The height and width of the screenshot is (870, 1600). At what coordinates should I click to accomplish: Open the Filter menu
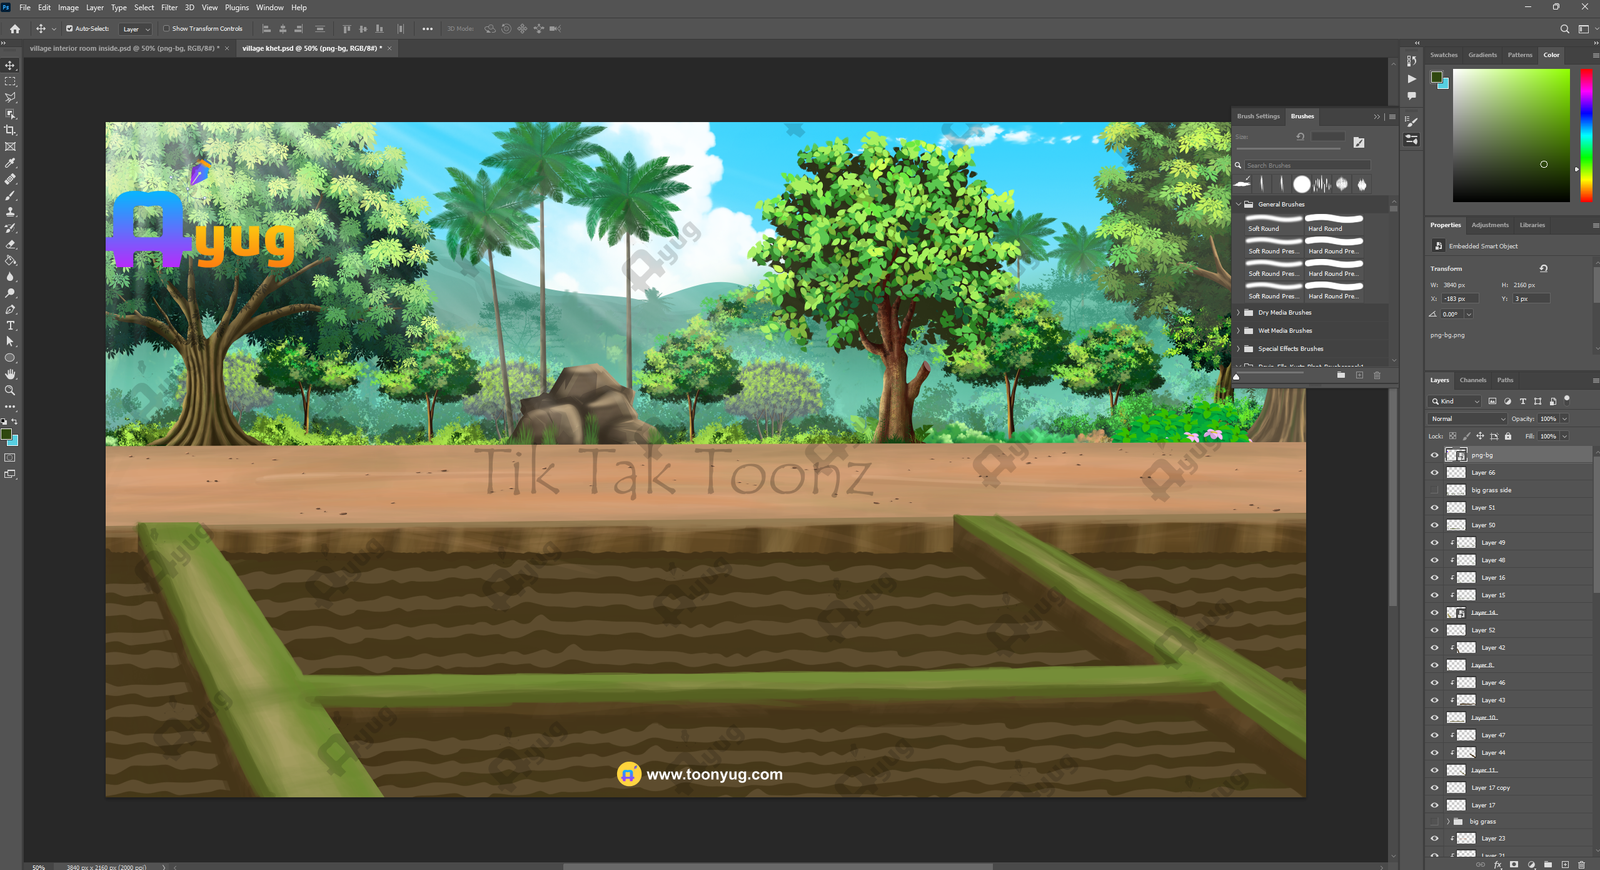pos(169,7)
